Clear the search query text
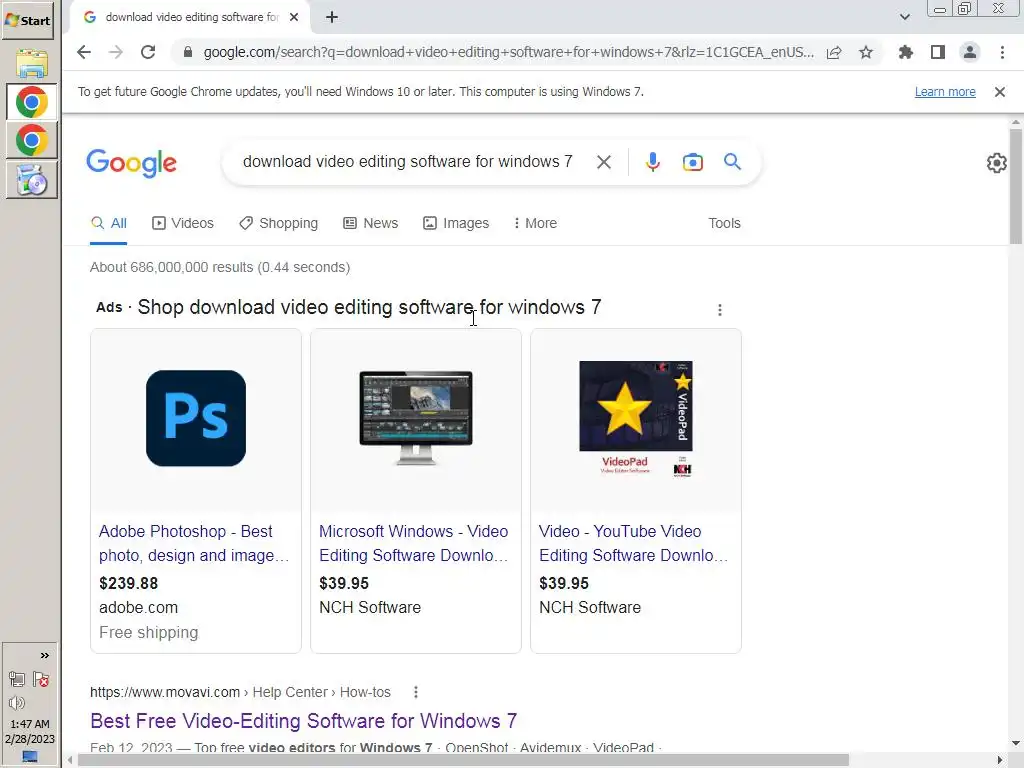1024x768 pixels. [604, 162]
